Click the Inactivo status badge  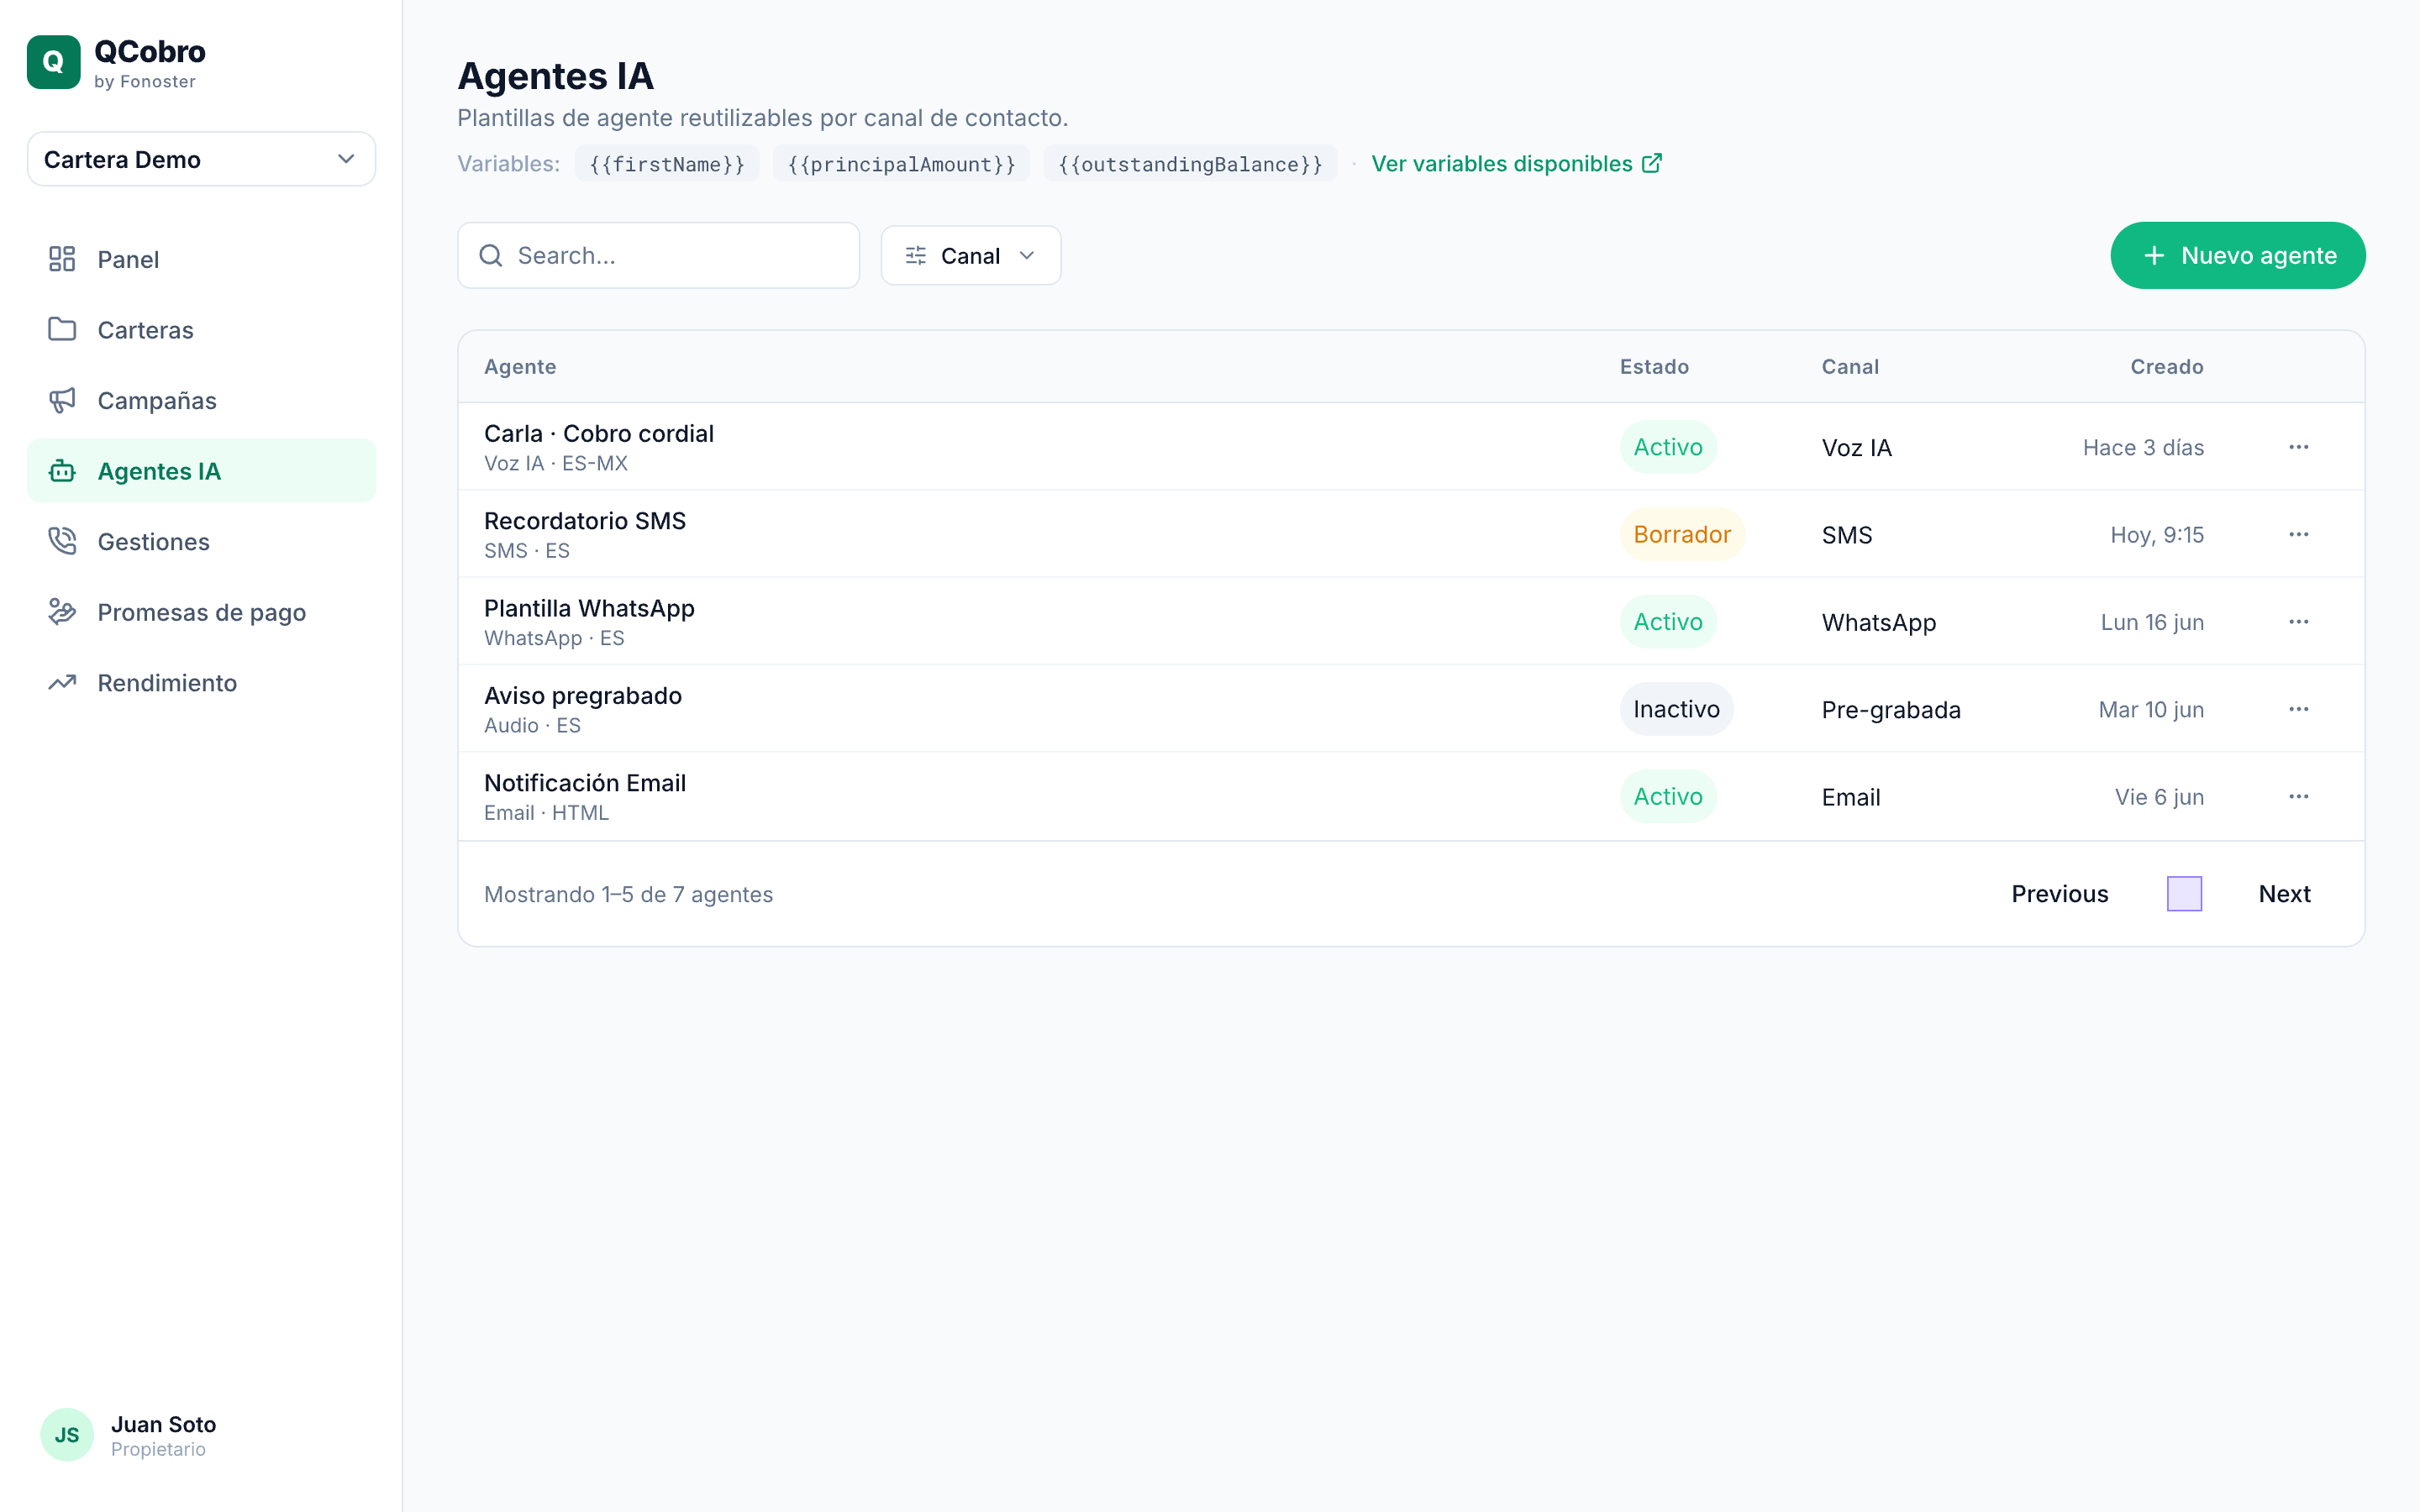pyautogui.click(x=1676, y=709)
